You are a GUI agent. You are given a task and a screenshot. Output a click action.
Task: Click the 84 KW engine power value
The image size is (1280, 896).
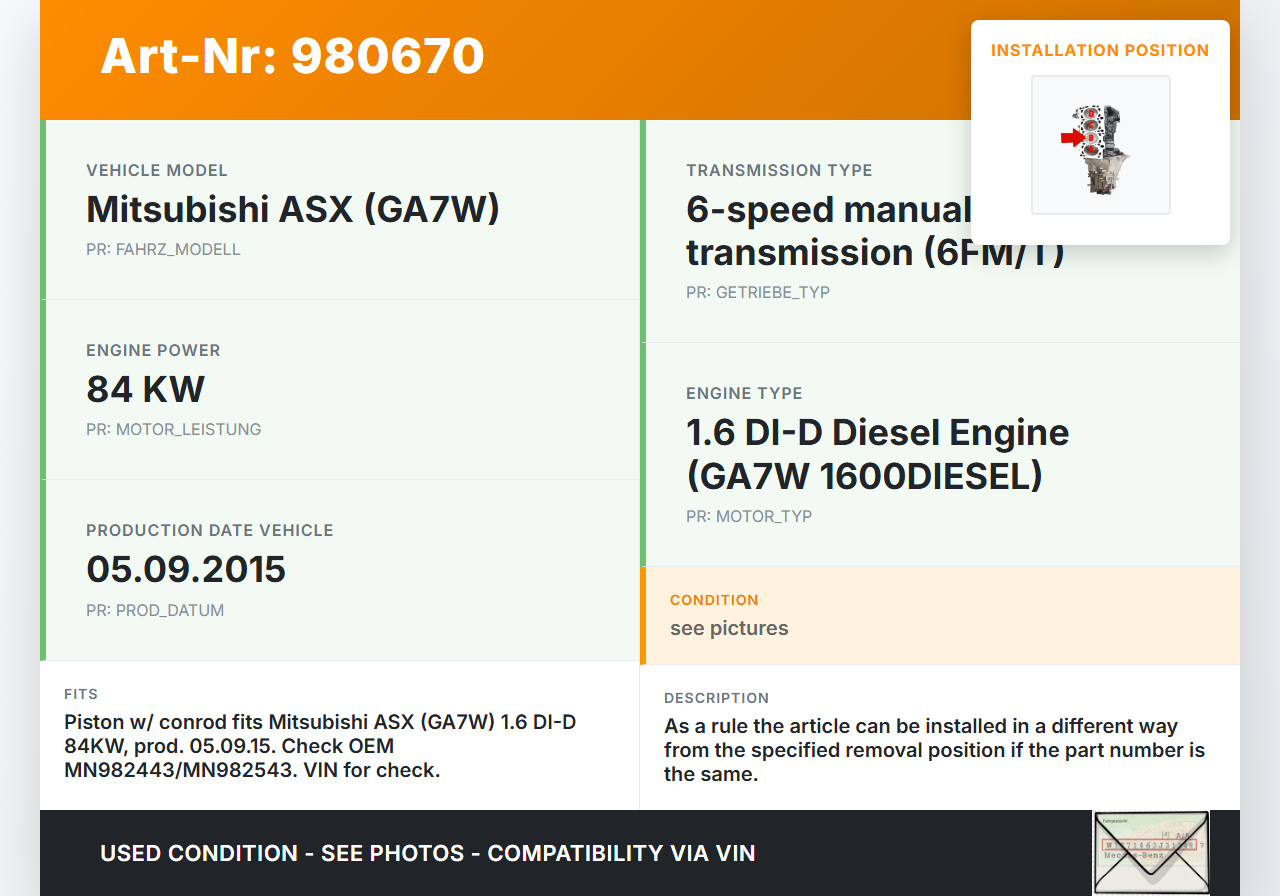[145, 389]
